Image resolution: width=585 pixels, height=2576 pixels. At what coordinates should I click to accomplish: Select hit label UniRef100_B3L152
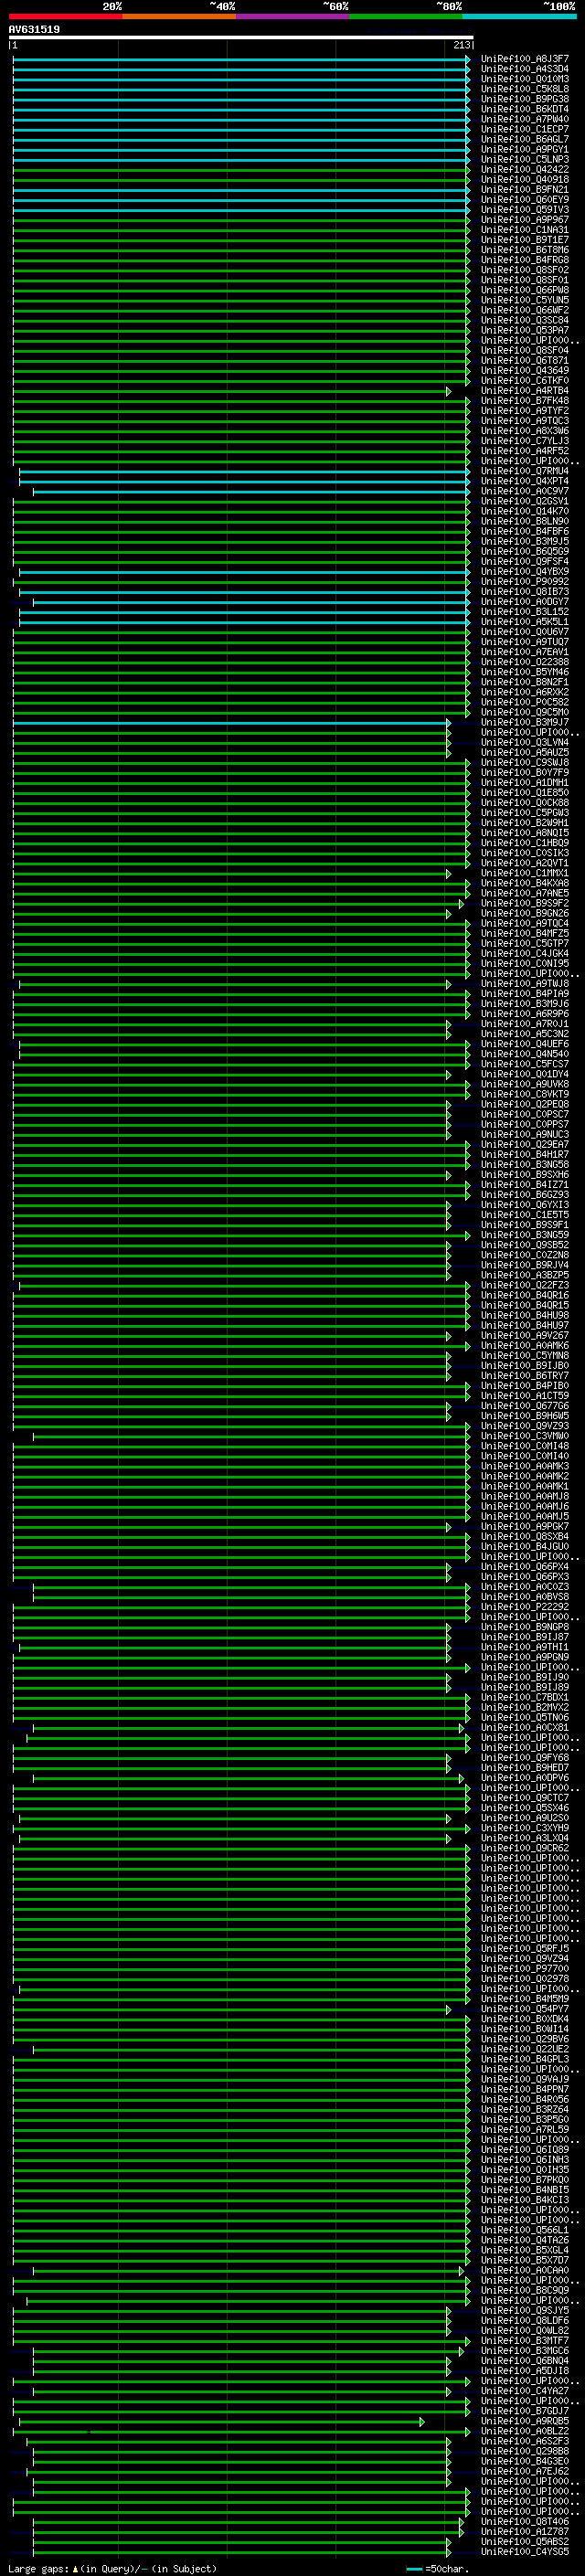(525, 612)
